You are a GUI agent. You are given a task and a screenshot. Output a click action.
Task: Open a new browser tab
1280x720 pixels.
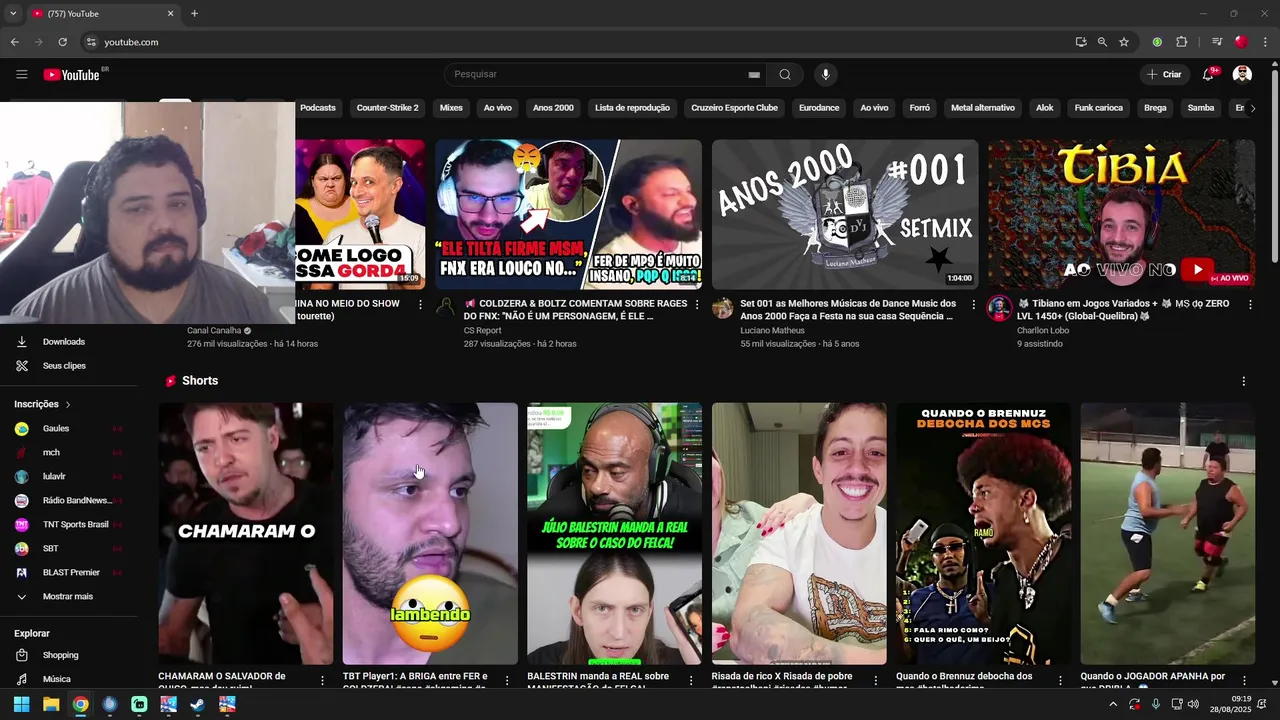pyautogui.click(x=194, y=14)
